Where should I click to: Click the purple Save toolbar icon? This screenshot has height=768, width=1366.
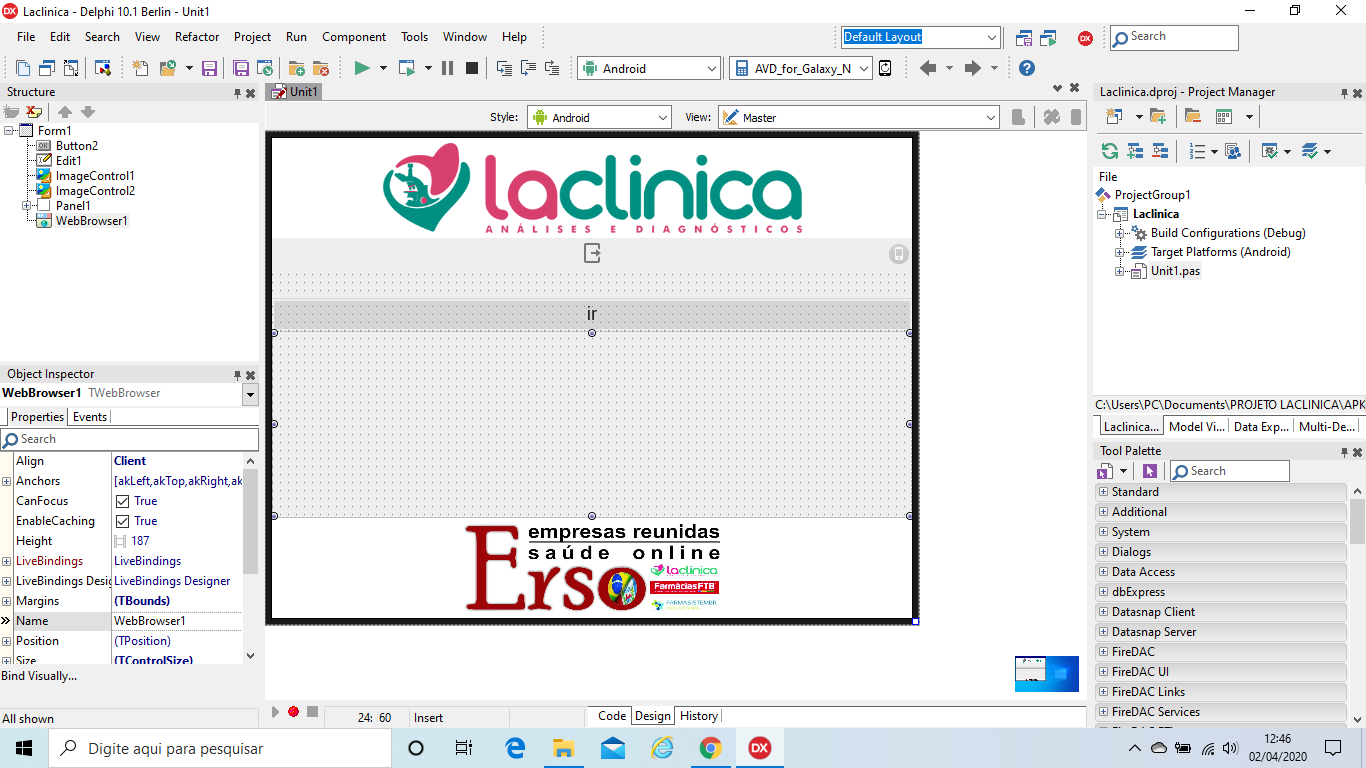(x=210, y=68)
